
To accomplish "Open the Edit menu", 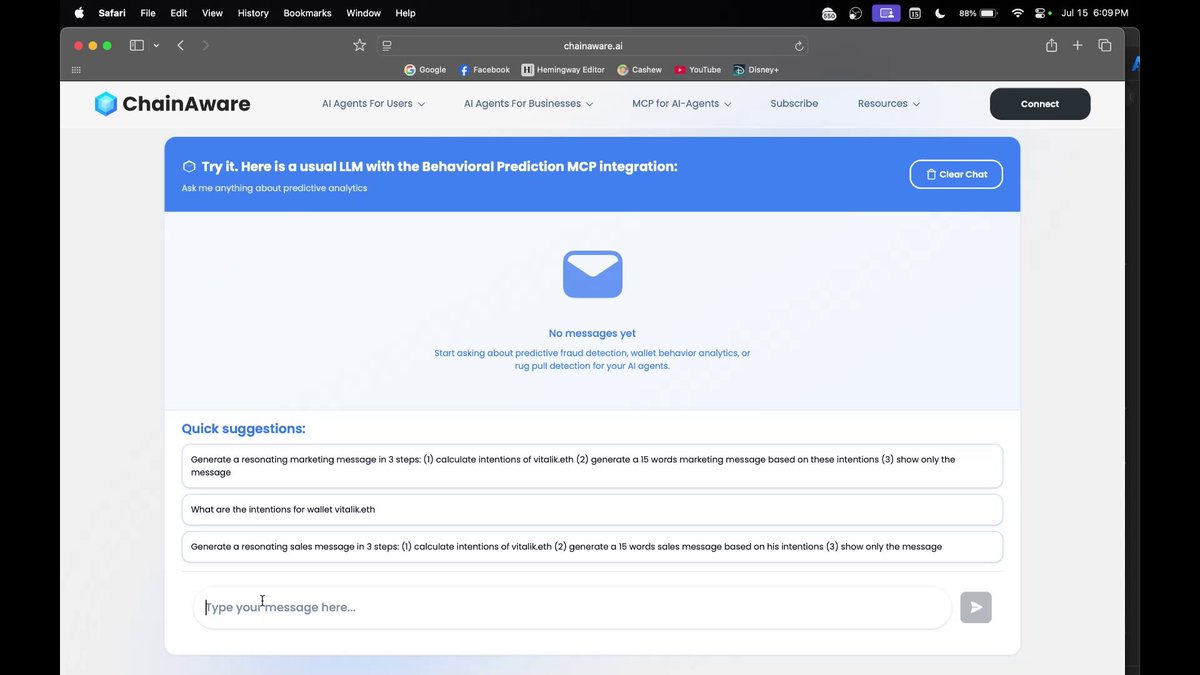I will pos(179,13).
